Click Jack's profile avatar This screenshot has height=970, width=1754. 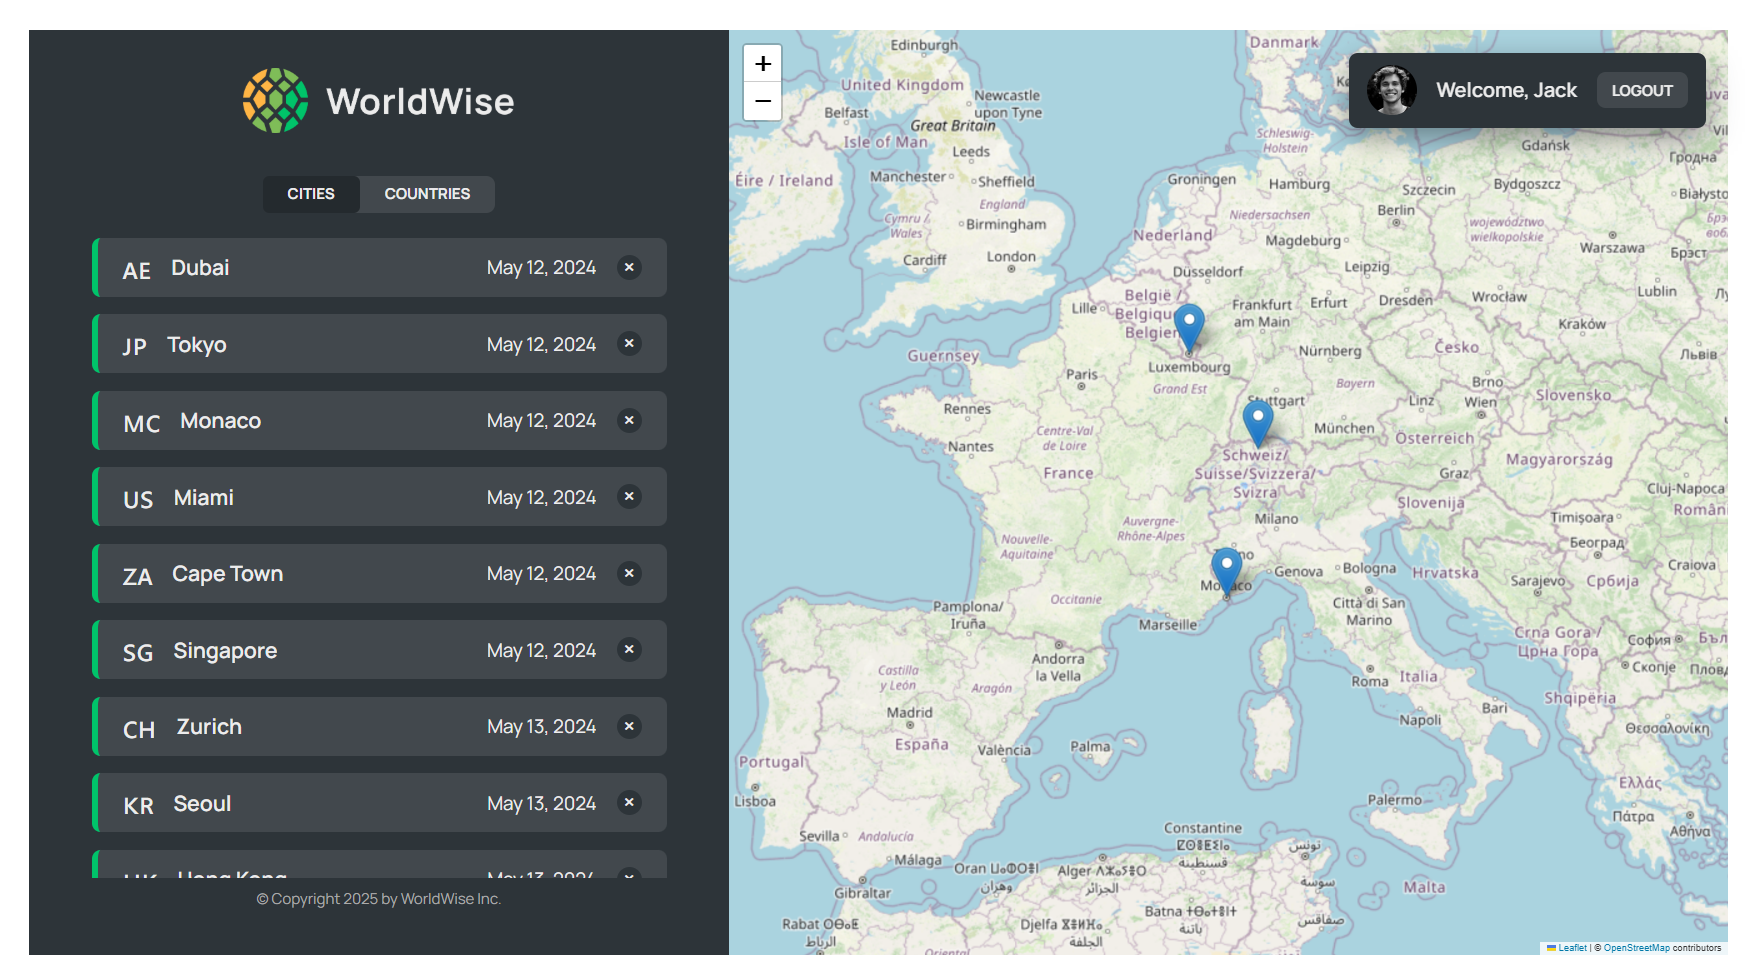click(1392, 90)
